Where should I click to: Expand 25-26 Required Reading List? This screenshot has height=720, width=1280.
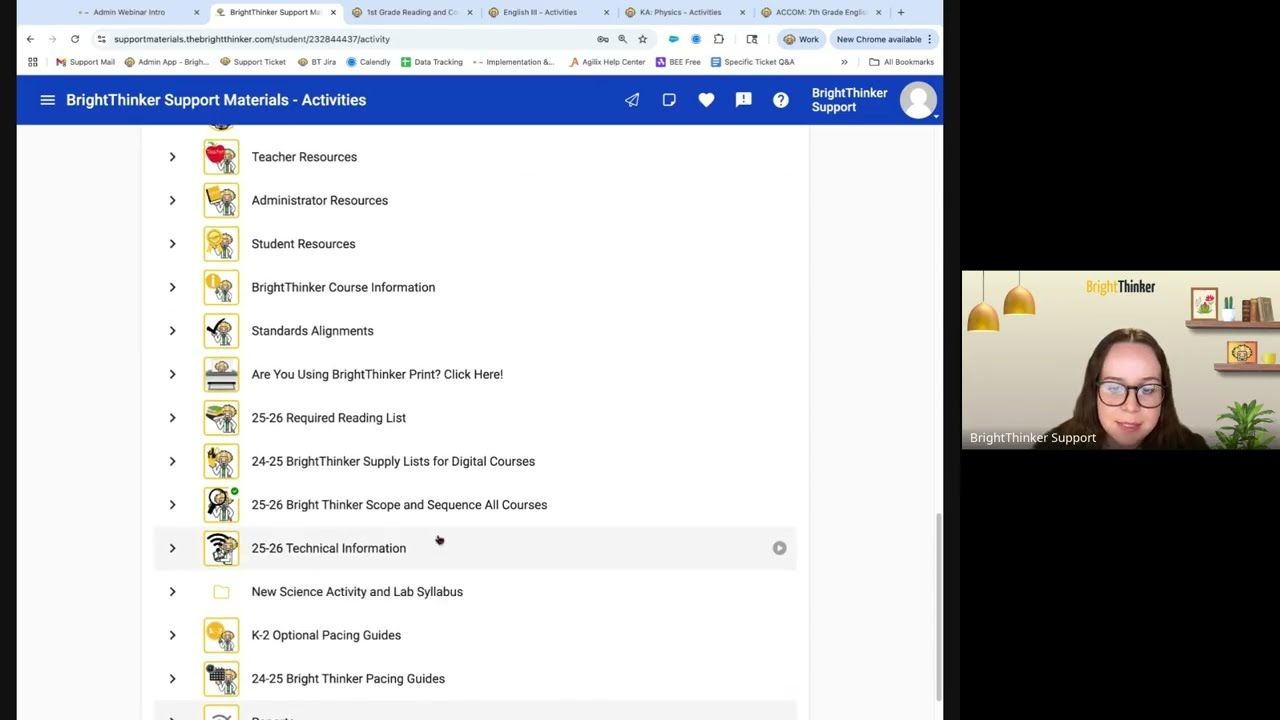172,418
